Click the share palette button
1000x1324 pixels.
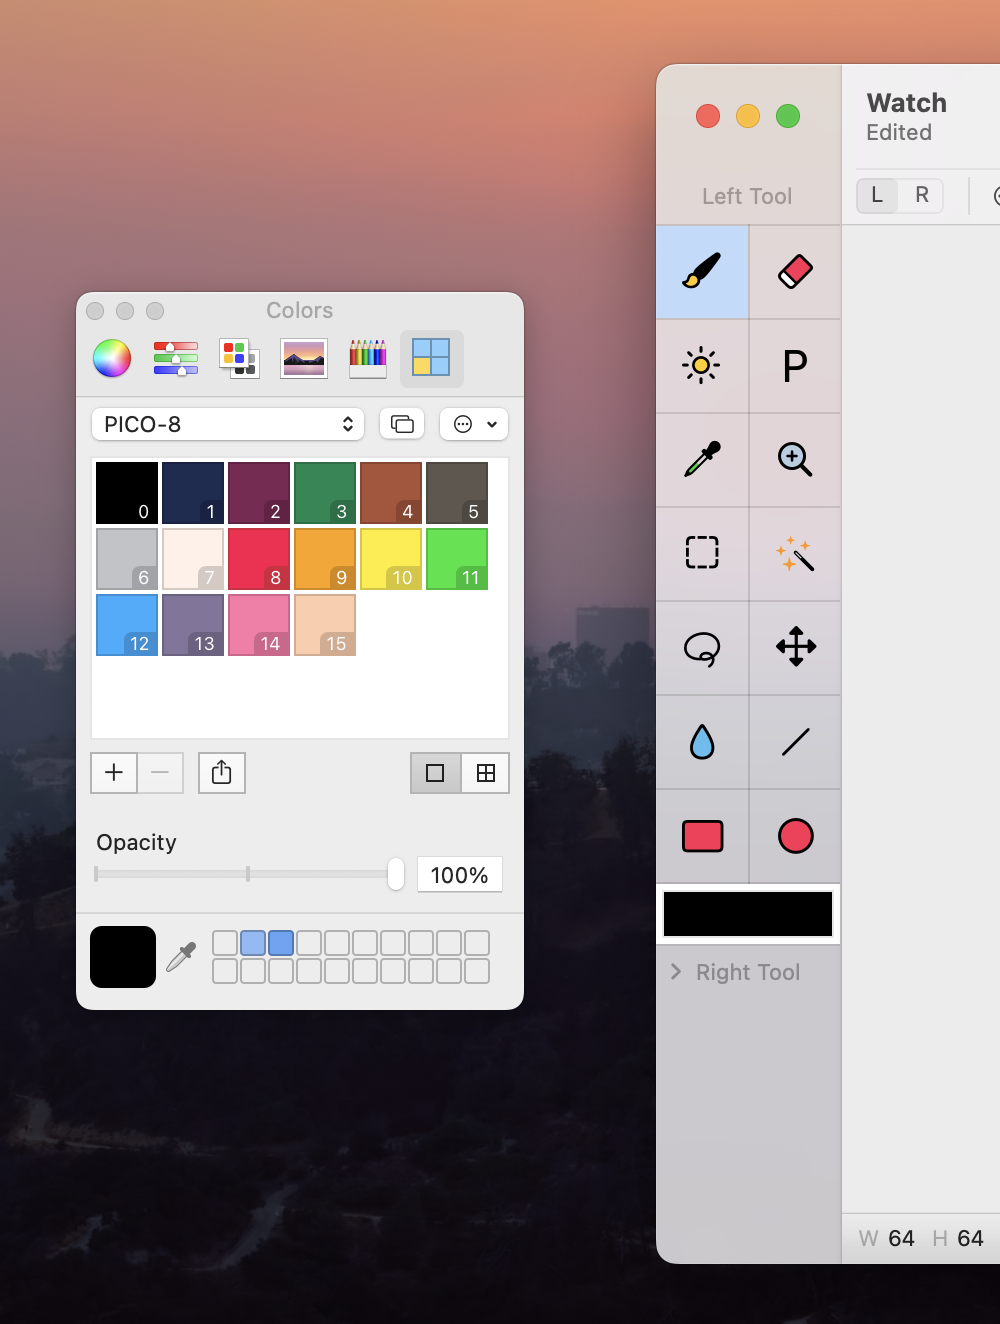(222, 773)
